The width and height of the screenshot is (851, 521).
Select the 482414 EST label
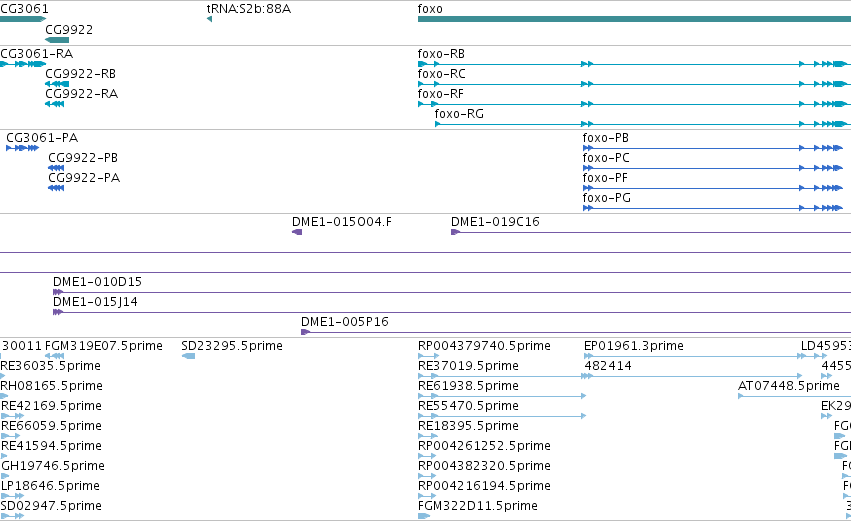608,366
